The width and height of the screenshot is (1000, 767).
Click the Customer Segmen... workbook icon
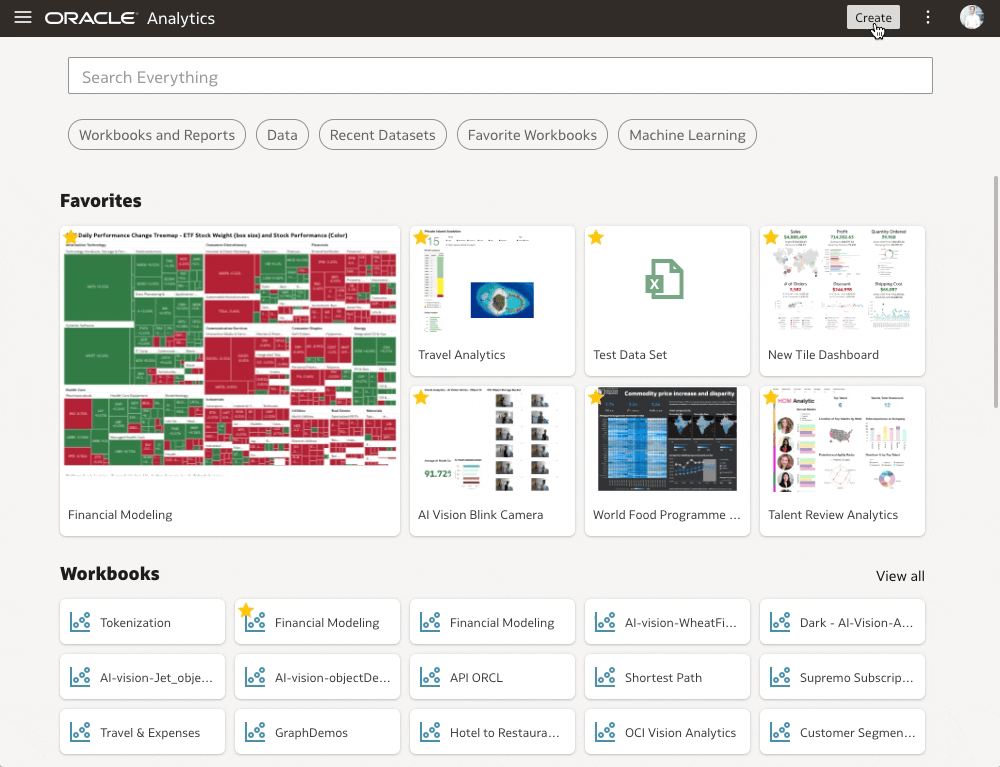click(x=780, y=731)
